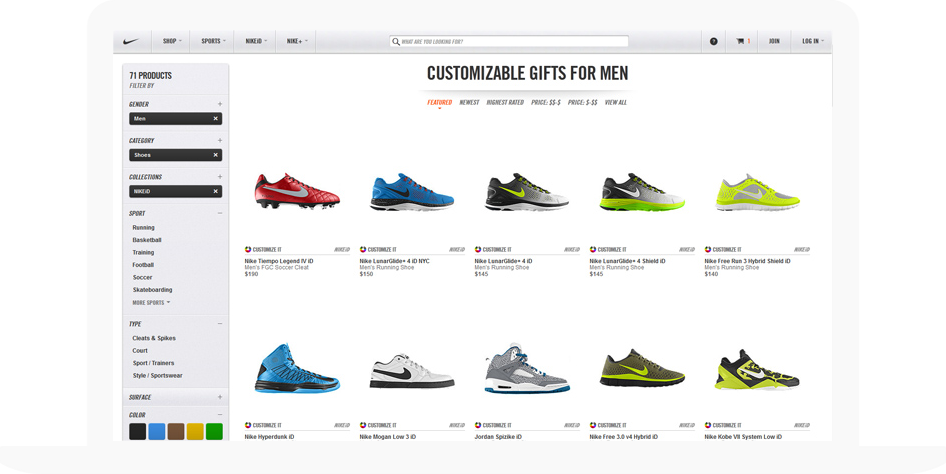
Task: Open the Shop dropdown menu
Action: point(172,41)
